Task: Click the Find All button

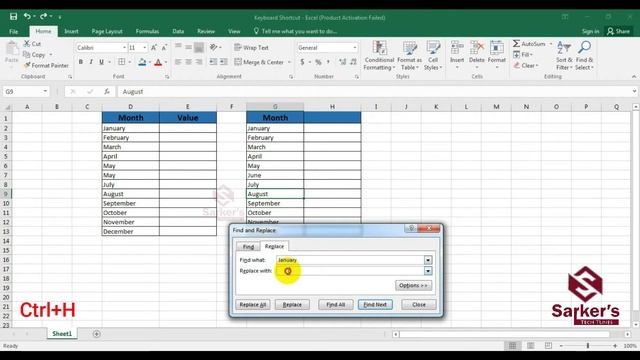Action: pos(336,304)
